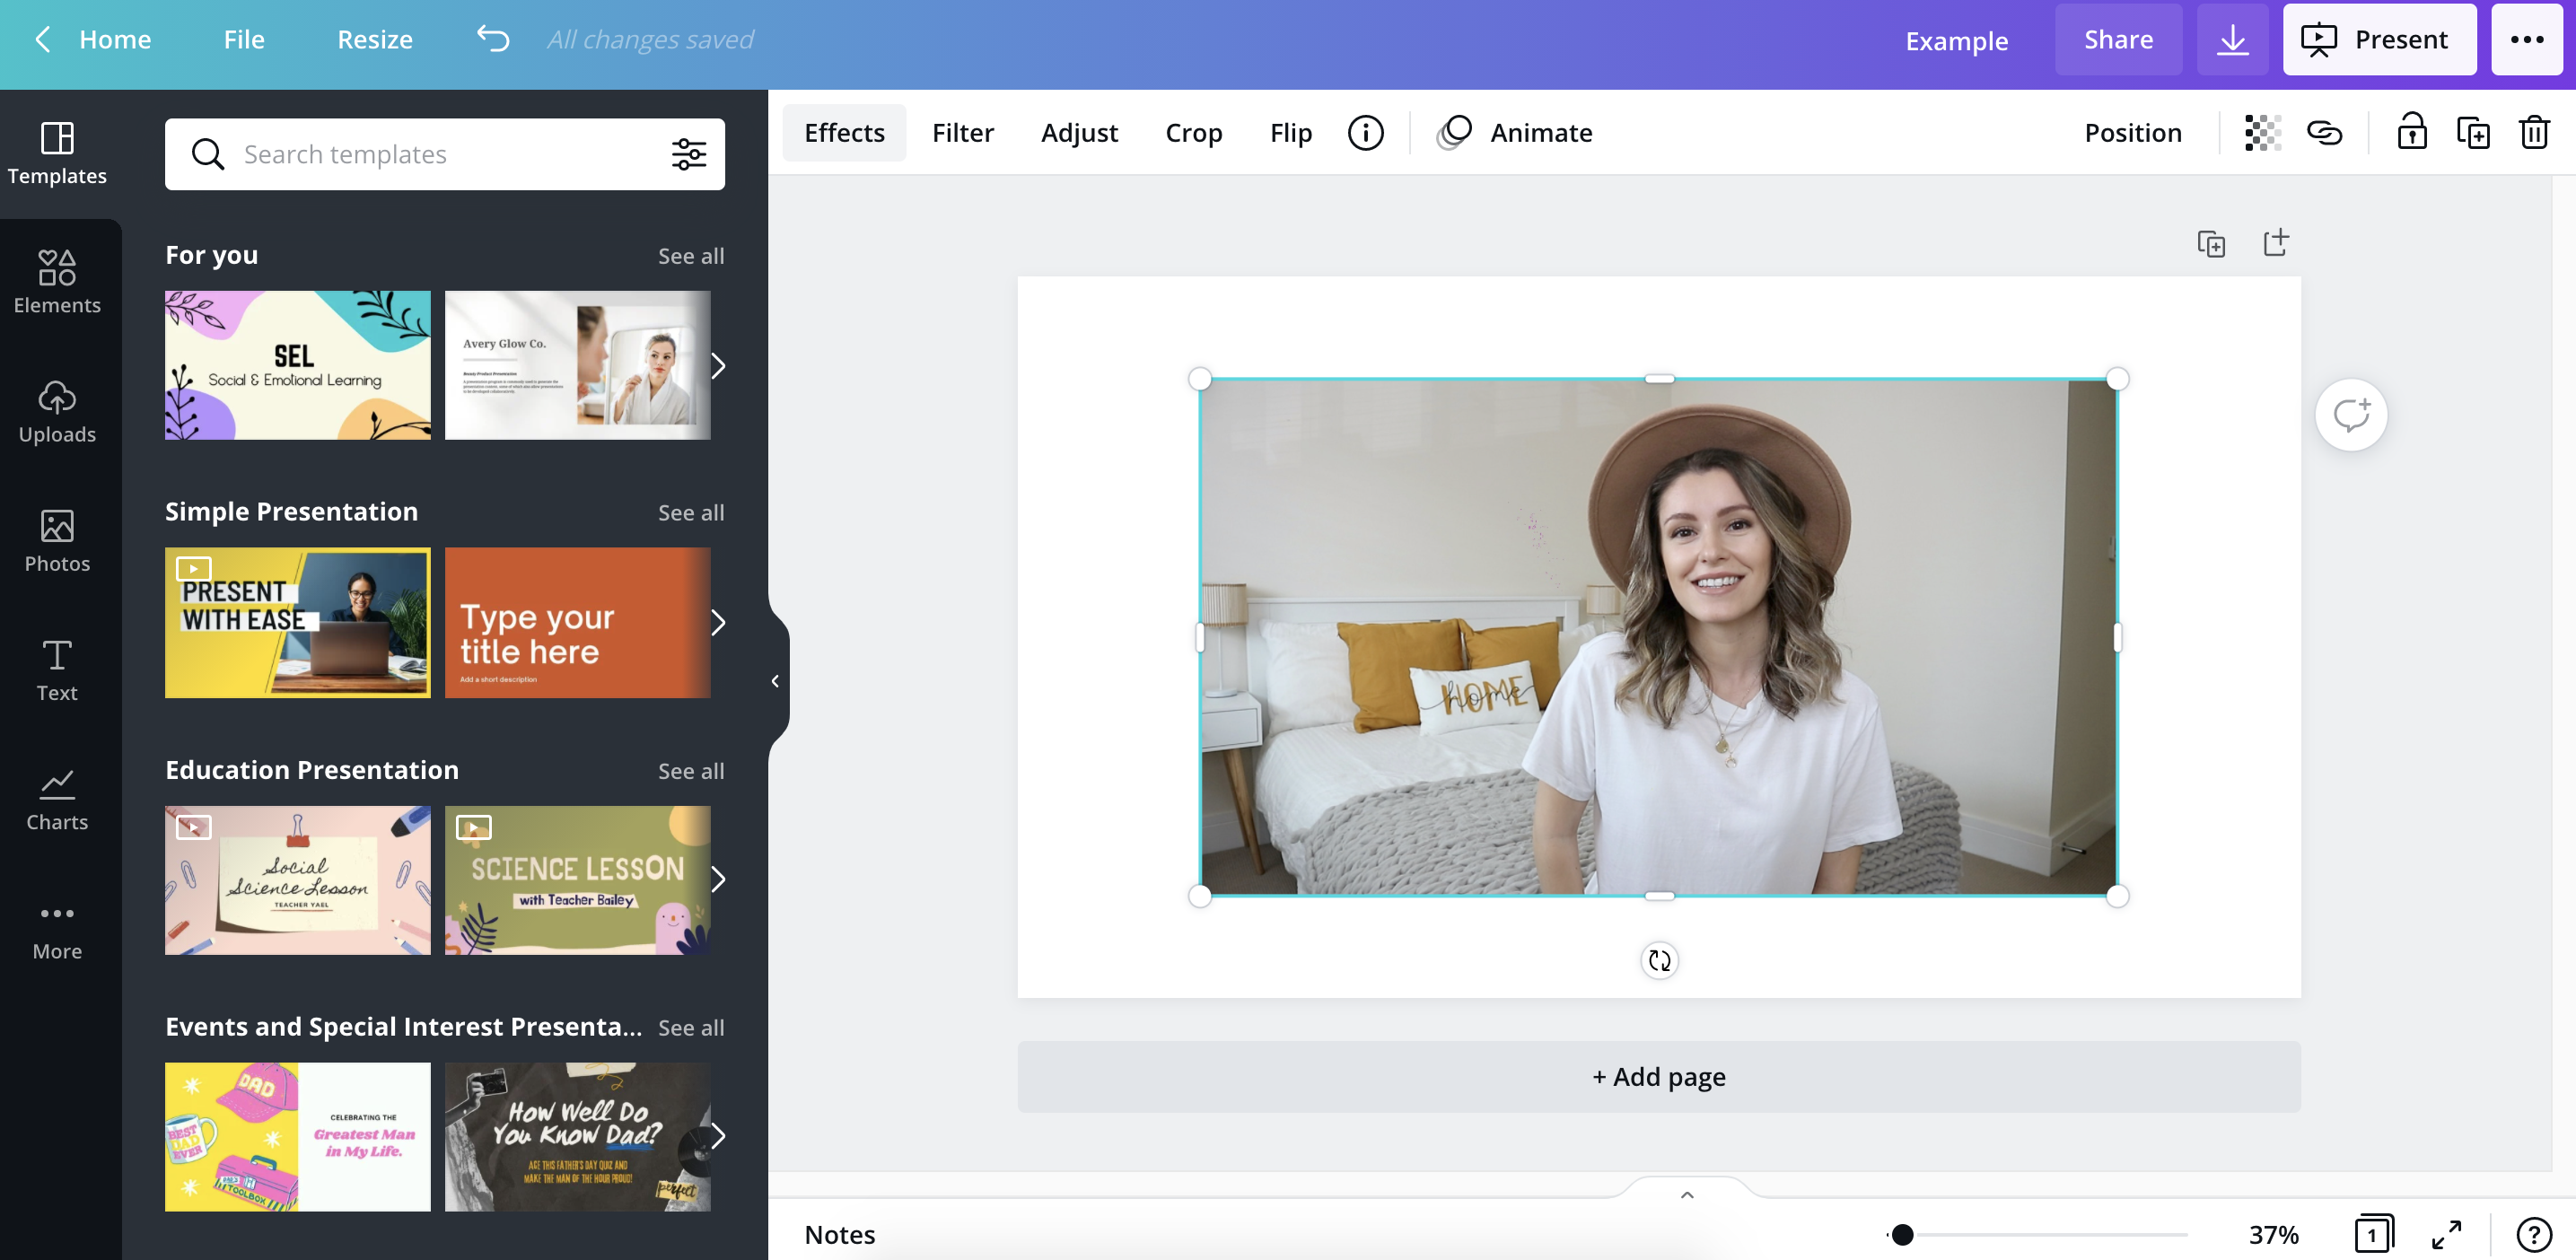Click the download icon in header

[2232, 40]
